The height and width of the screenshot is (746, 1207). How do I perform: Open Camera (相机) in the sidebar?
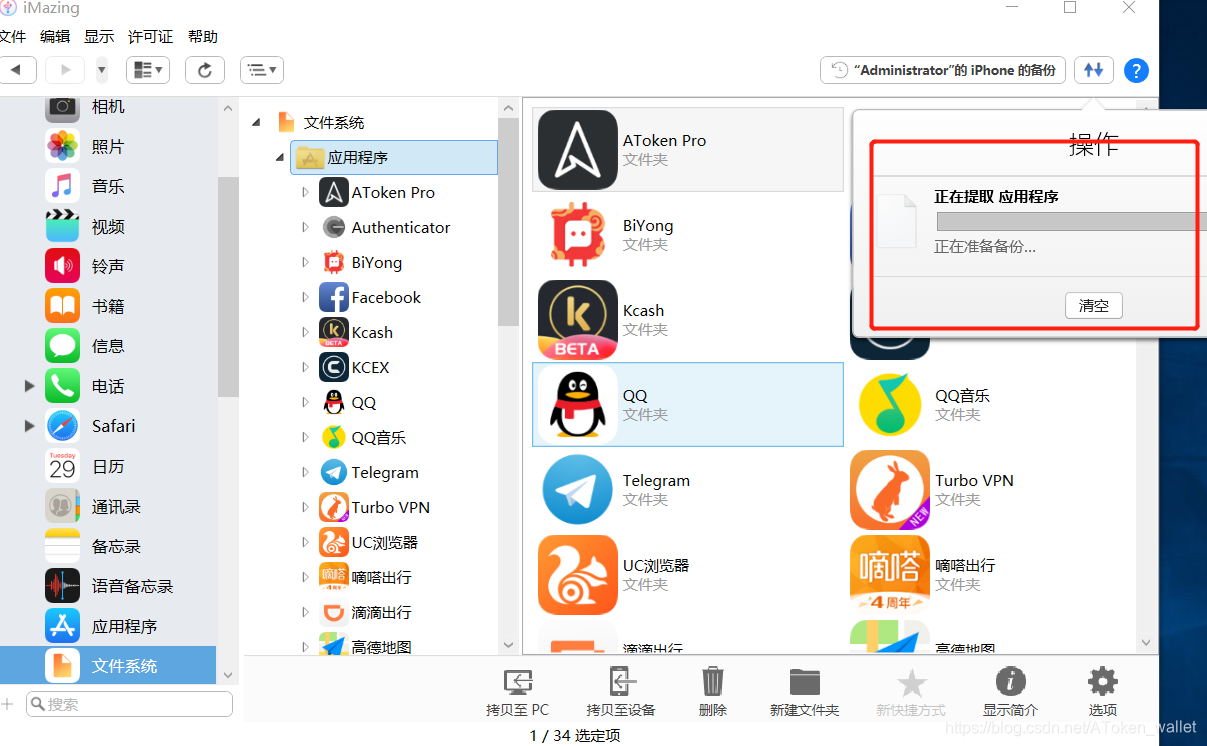tap(108, 107)
